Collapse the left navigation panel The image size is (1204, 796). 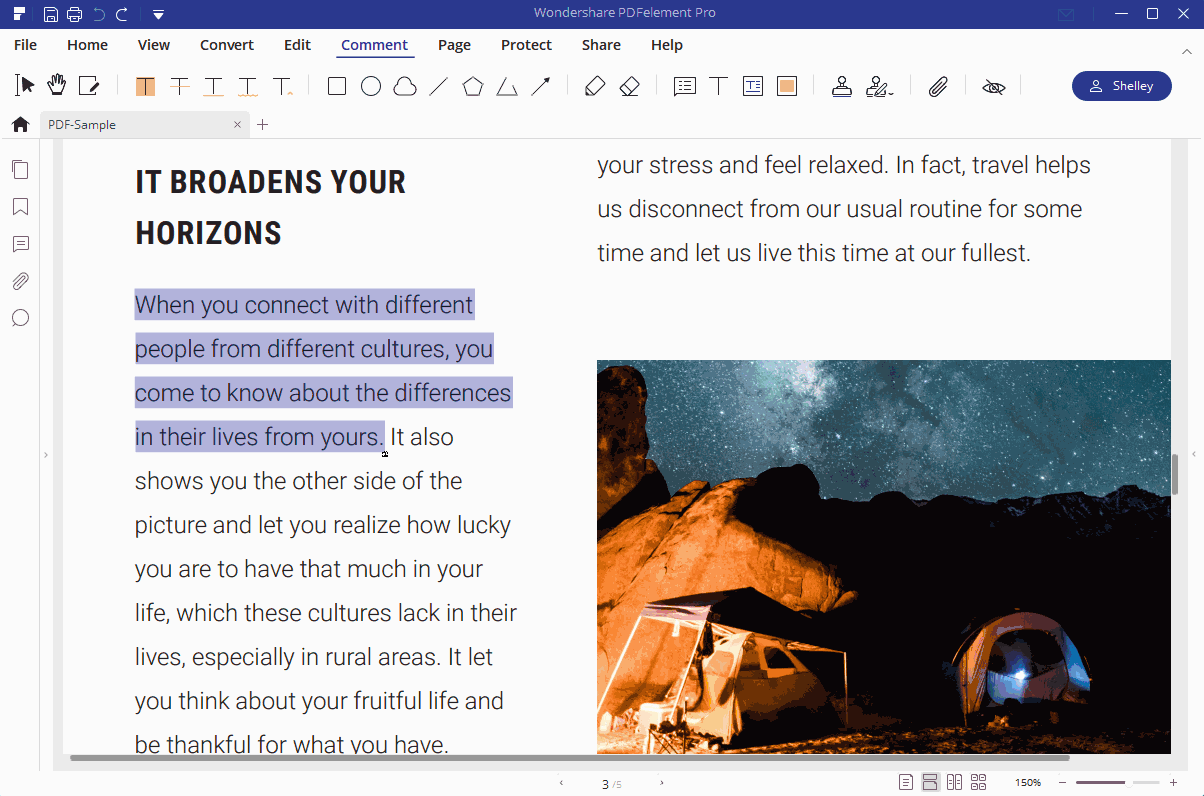click(x=45, y=454)
